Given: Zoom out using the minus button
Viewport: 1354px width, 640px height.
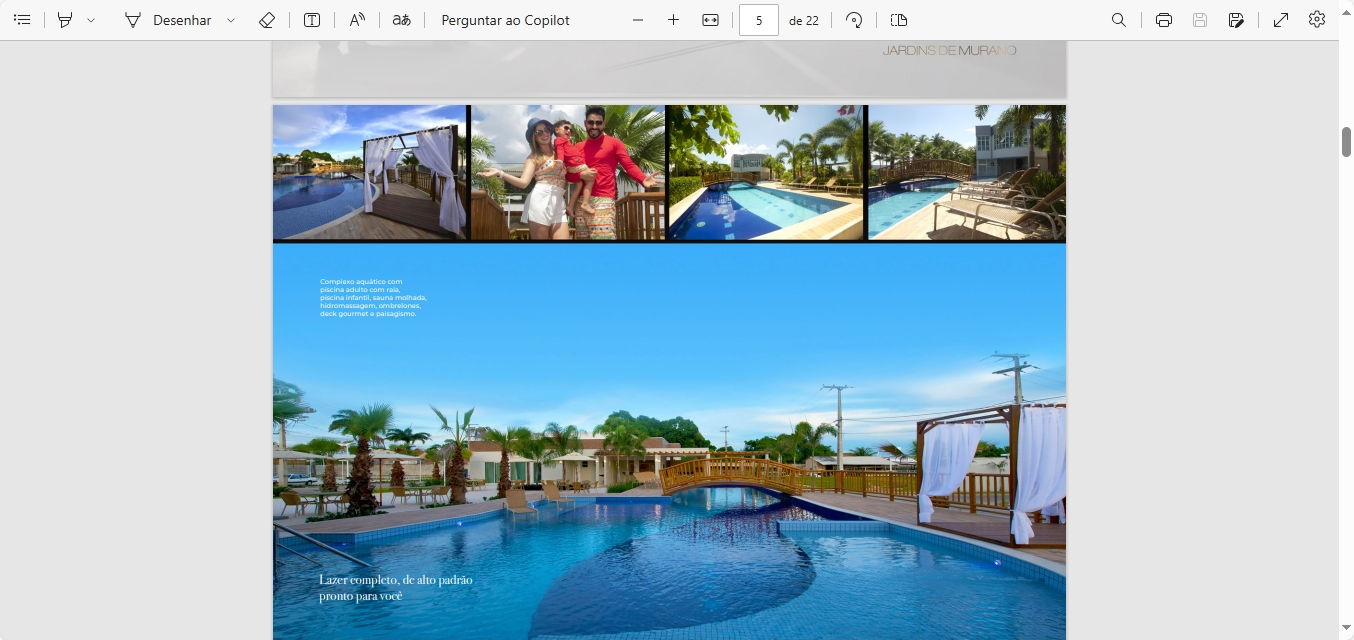Looking at the screenshot, I should pyautogui.click(x=638, y=20).
